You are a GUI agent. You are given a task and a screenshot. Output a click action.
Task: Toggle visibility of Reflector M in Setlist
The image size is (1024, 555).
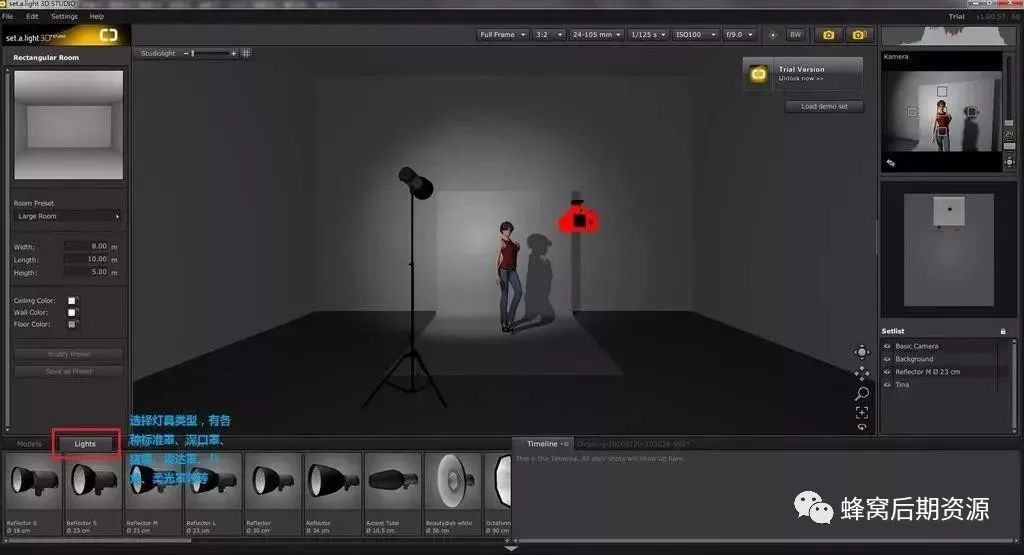coord(887,372)
